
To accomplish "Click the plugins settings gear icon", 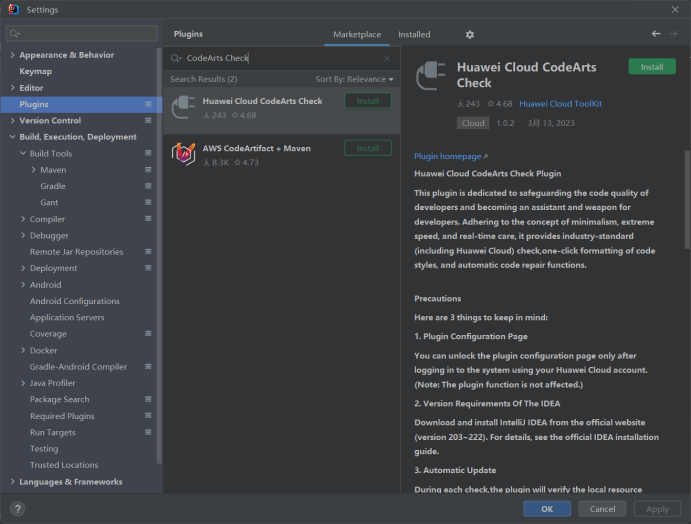I will 470,34.
